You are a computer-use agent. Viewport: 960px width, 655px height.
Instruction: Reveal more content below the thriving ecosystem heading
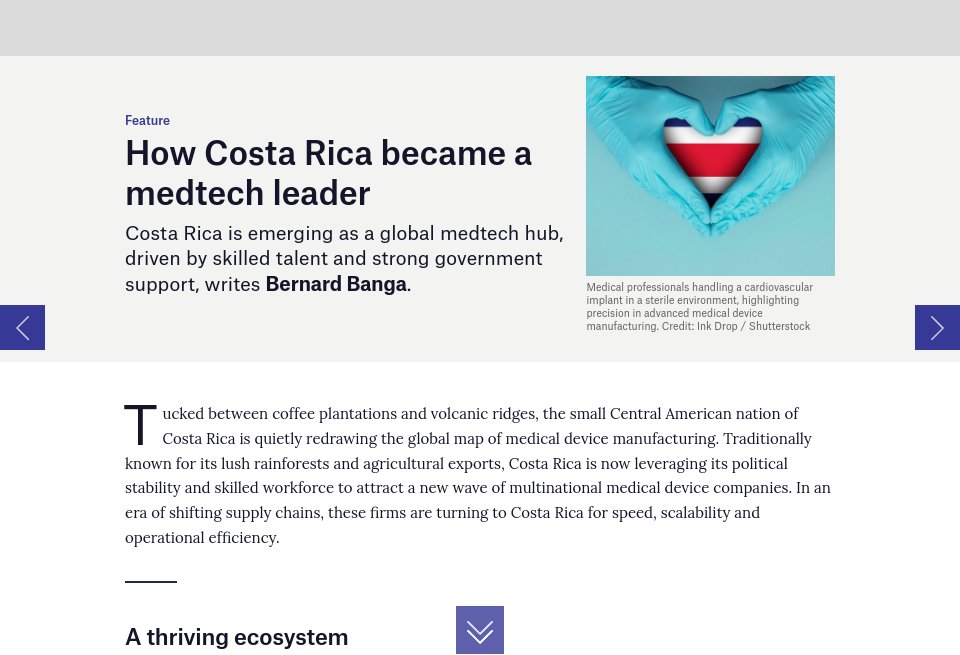click(480, 630)
